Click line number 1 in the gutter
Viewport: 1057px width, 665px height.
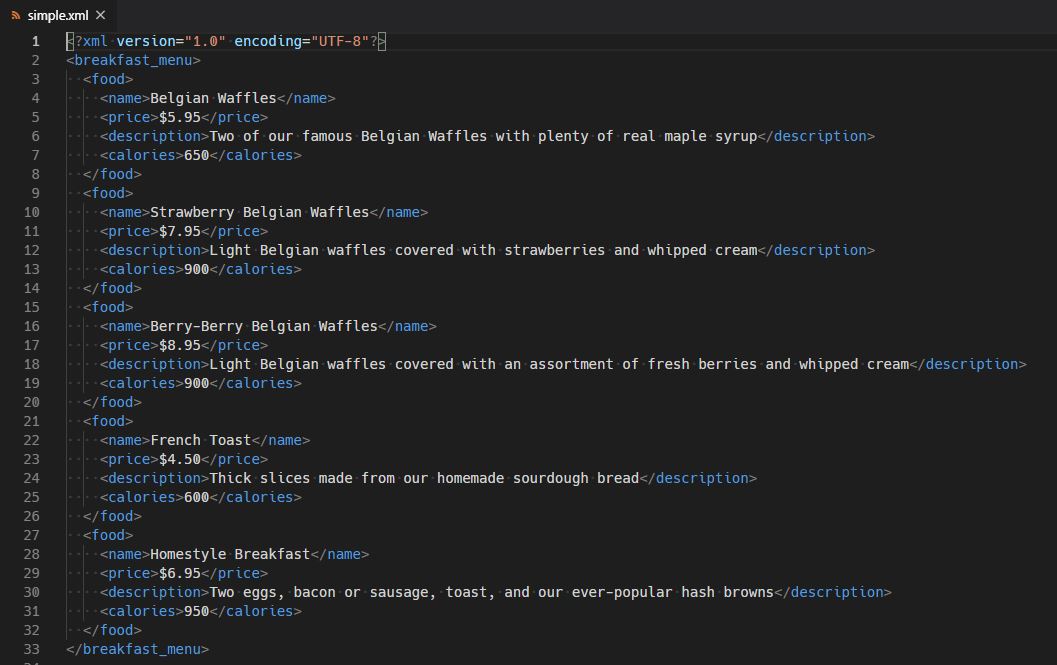pos(35,41)
